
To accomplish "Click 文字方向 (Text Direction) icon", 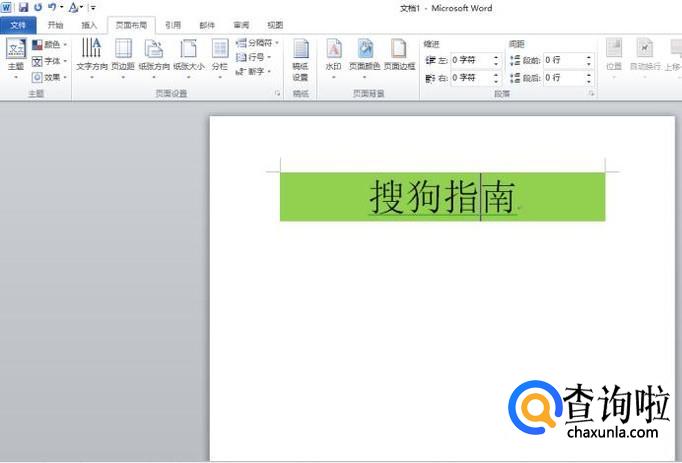I will (92, 48).
